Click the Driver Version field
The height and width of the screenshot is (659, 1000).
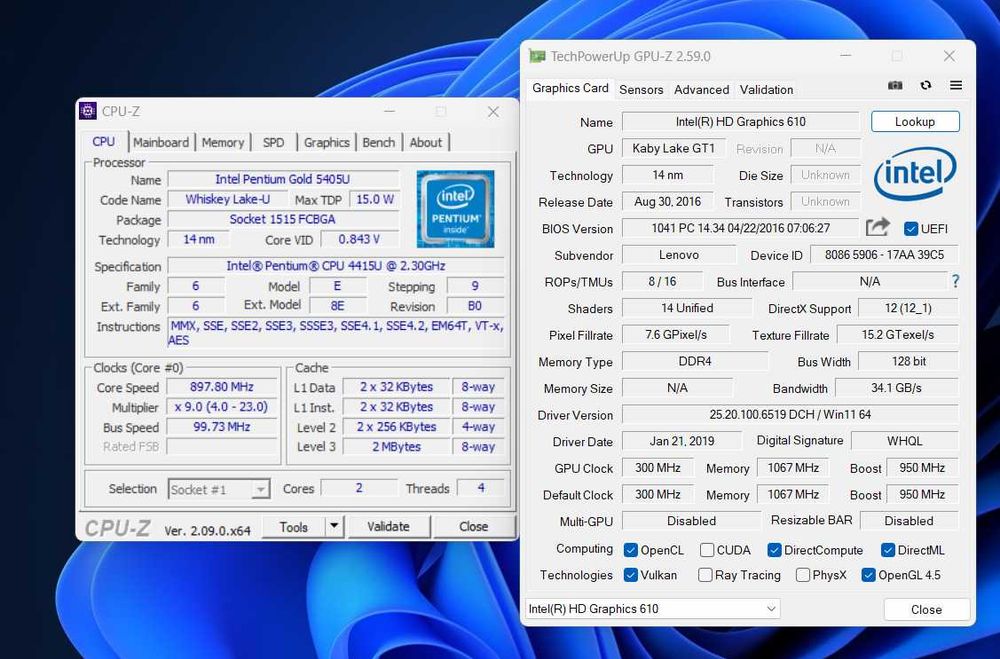pyautogui.click(x=790, y=414)
